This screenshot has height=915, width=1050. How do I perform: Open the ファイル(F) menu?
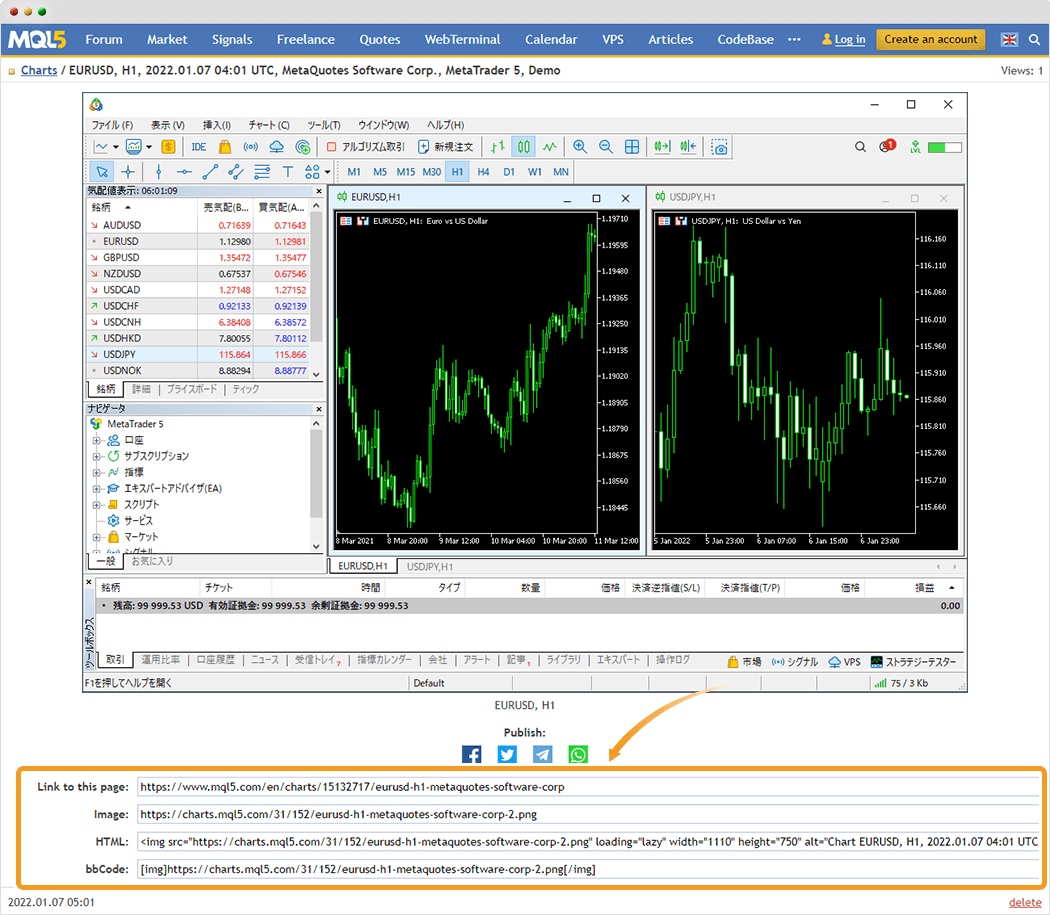pos(112,125)
